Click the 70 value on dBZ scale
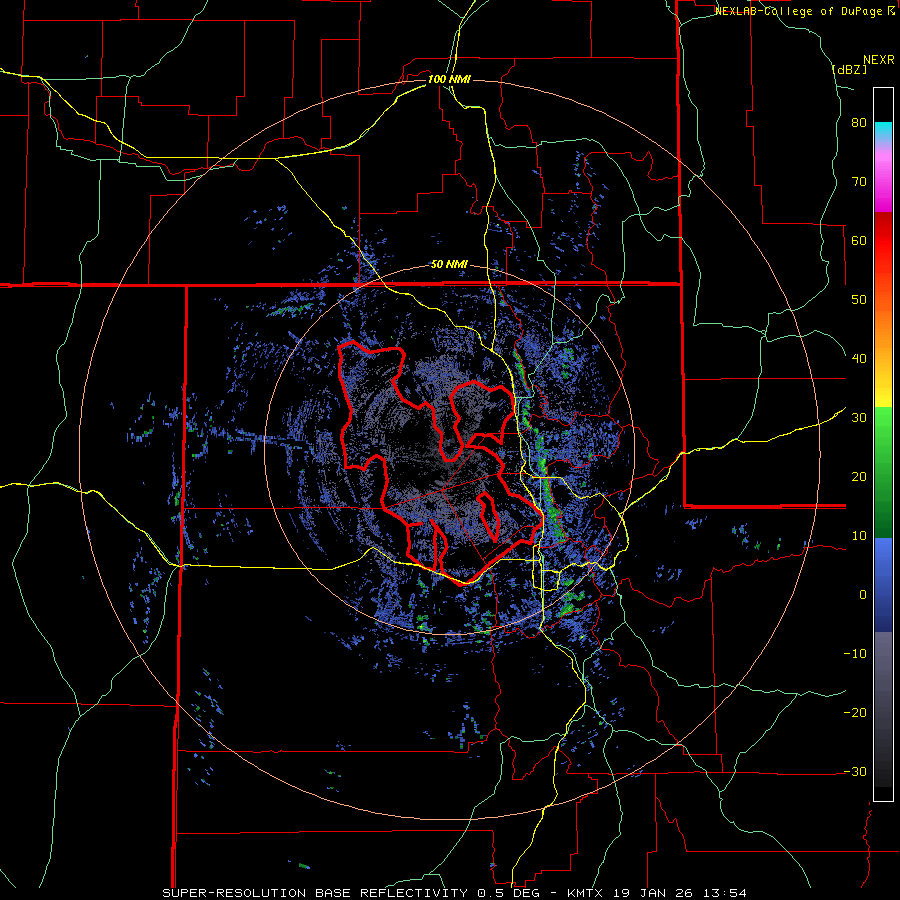 (x=859, y=182)
